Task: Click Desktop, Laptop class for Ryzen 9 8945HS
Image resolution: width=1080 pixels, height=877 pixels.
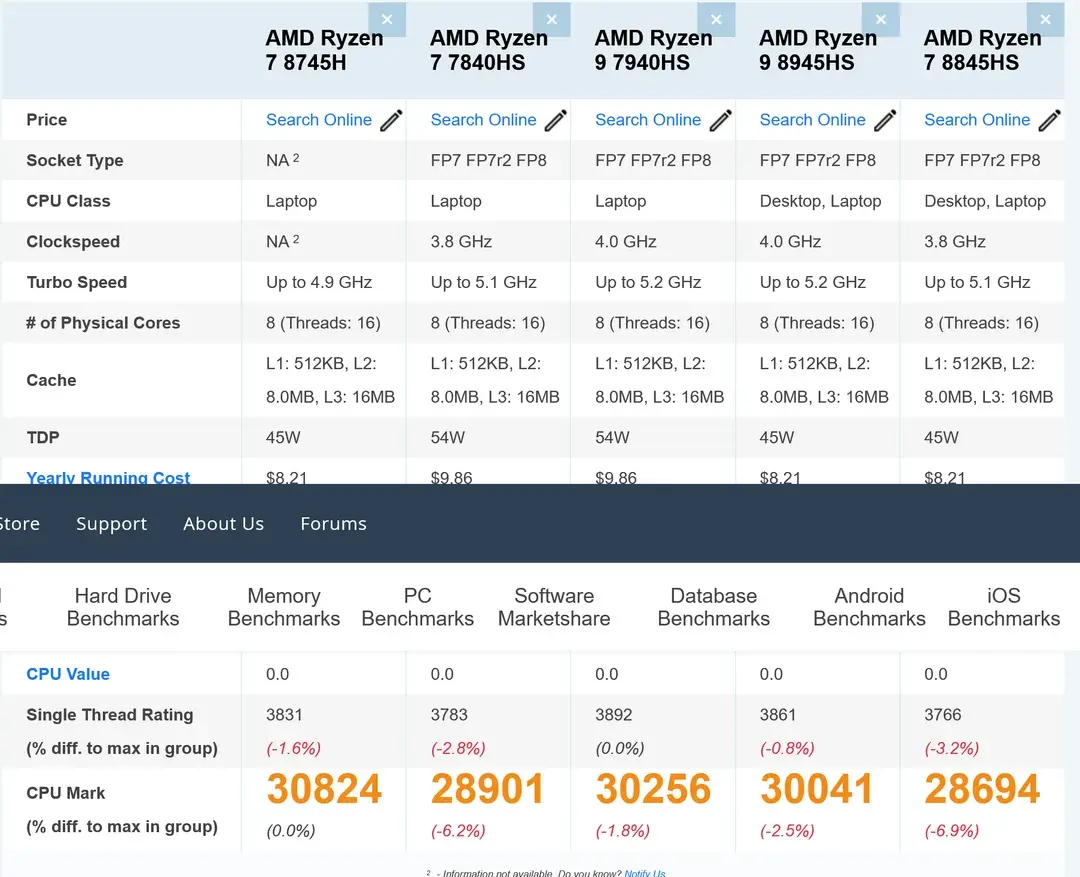Action: click(x=820, y=201)
